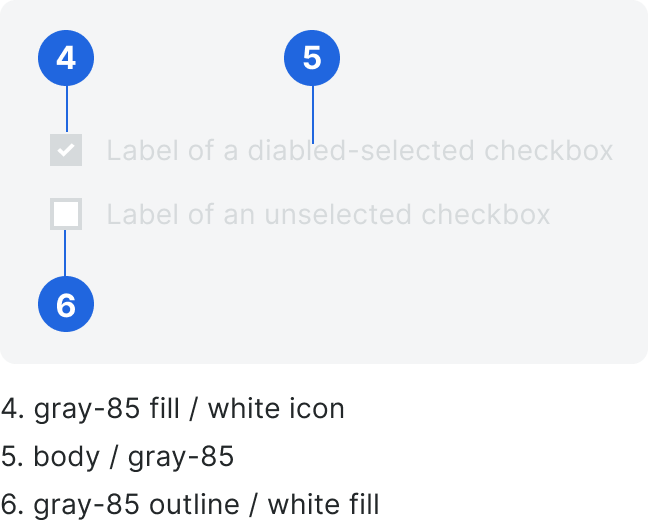This screenshot has height=524, width=648.
Task: Select the '4. gray-85 fill / white icon' line
Action: 173,409
